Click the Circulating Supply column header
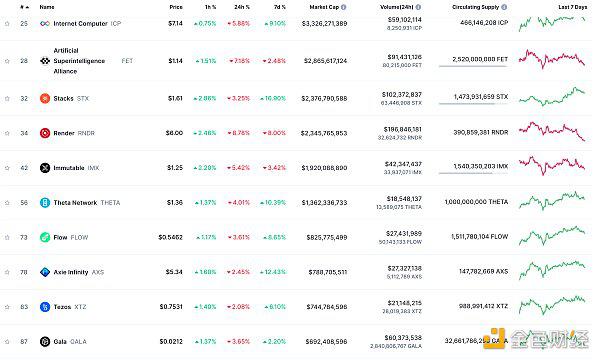The height and width of the screenshot is (360, 600). click(475, 7)
